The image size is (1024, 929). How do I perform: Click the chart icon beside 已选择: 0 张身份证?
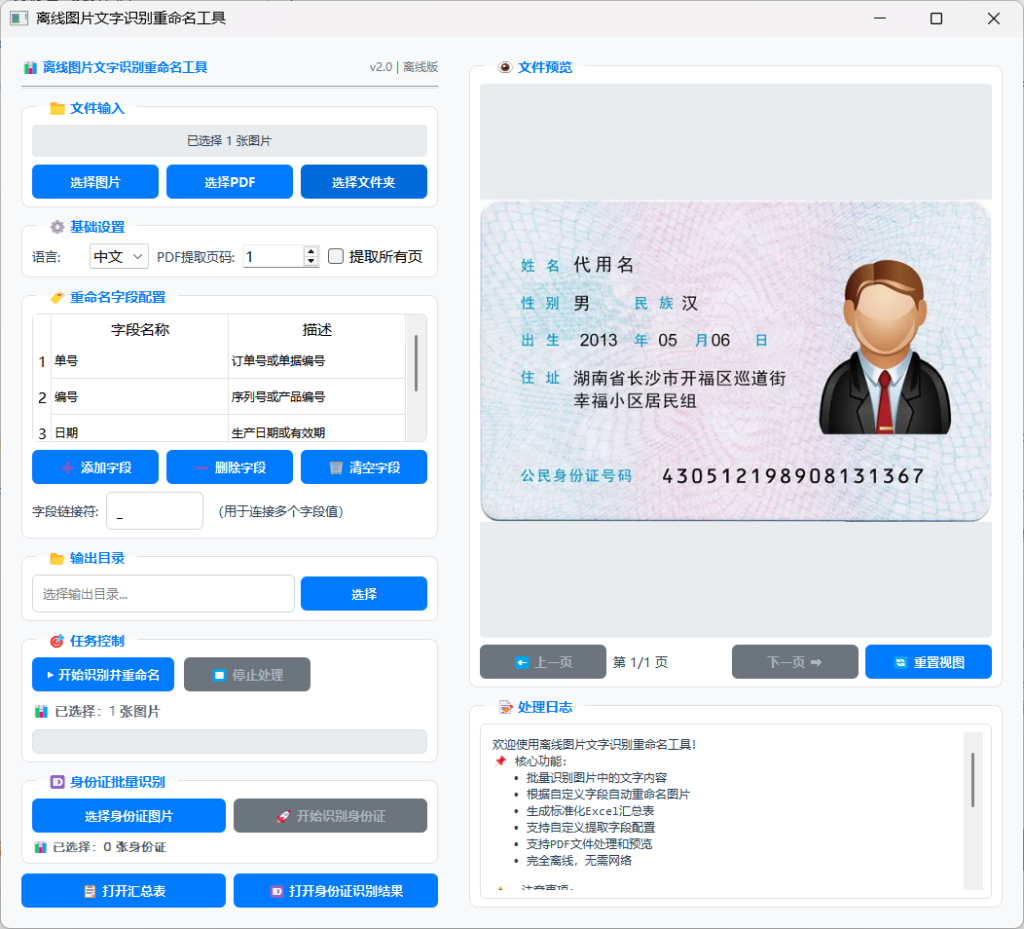click(x=40, y=847)
